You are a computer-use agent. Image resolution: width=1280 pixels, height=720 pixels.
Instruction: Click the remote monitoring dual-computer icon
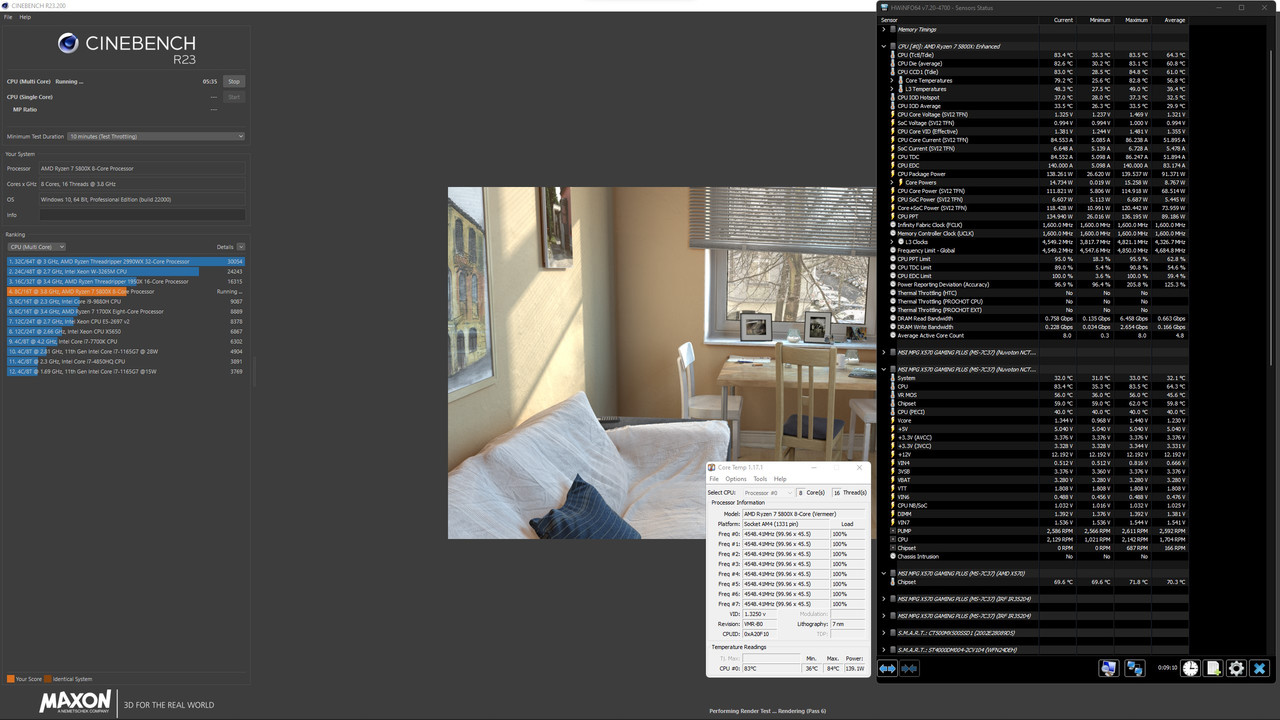coord(1136,667)
